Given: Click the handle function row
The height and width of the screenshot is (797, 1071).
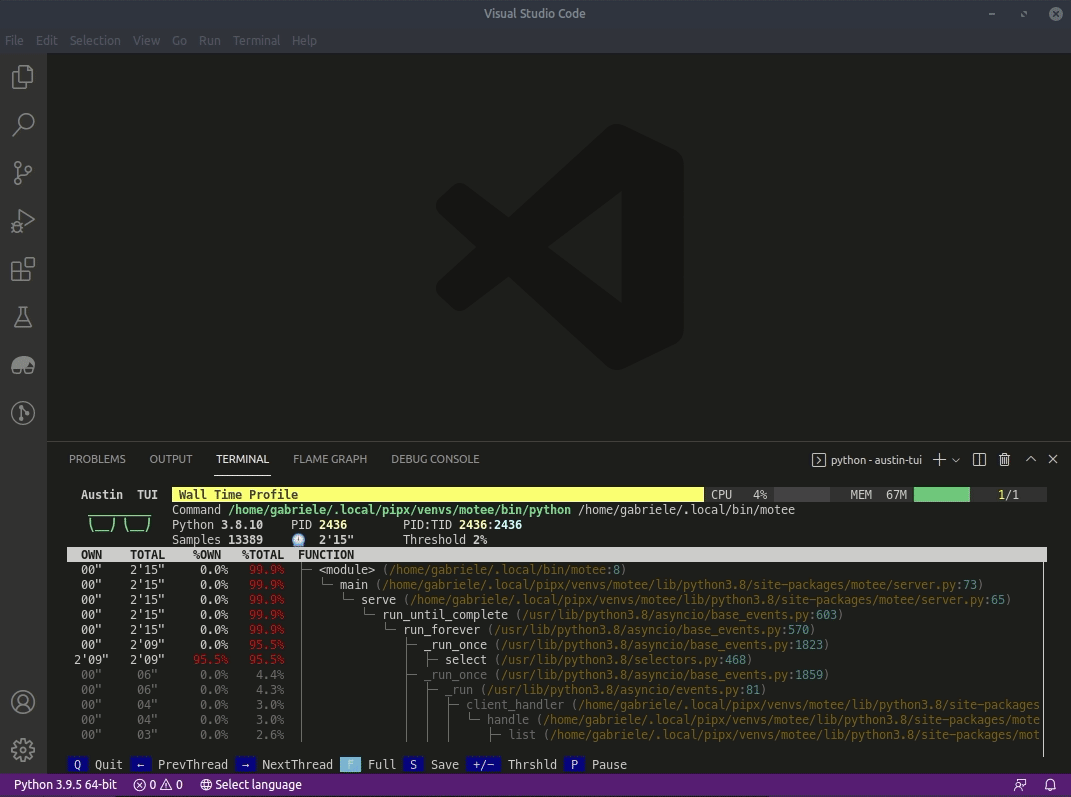Looking at the screenshot, I should (556, 720).
